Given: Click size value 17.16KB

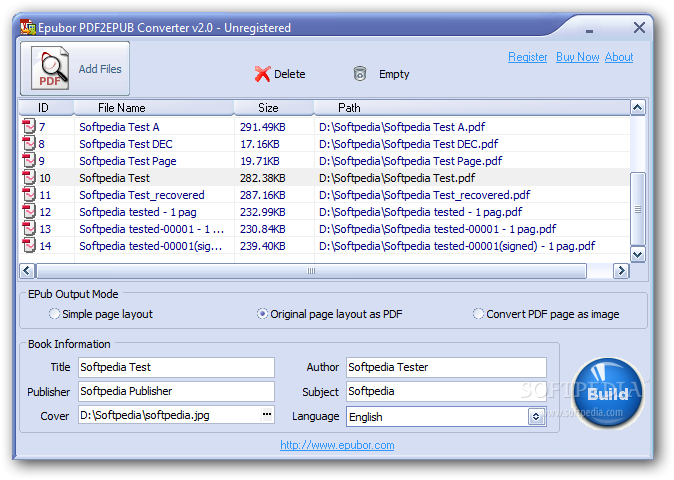Looking at the screenshot, I should (x=260, y=144).
